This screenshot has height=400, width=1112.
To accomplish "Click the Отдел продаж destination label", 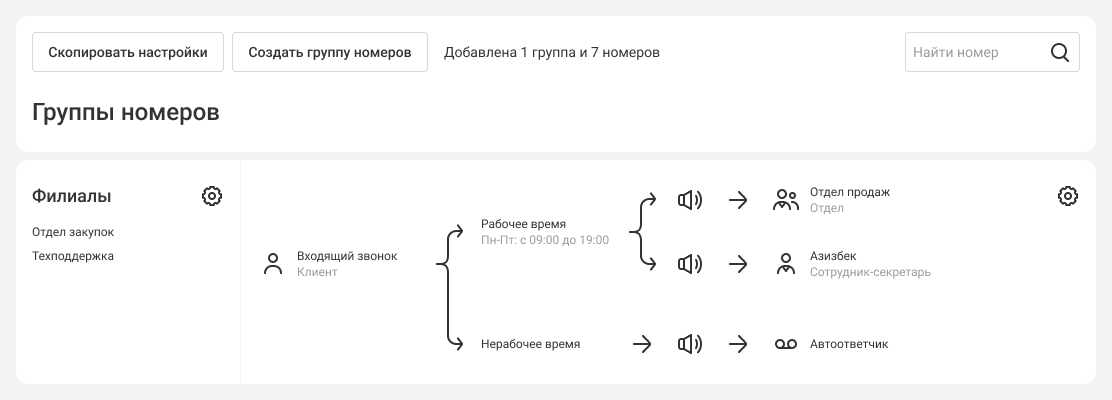I will click(x=849, y=192).
